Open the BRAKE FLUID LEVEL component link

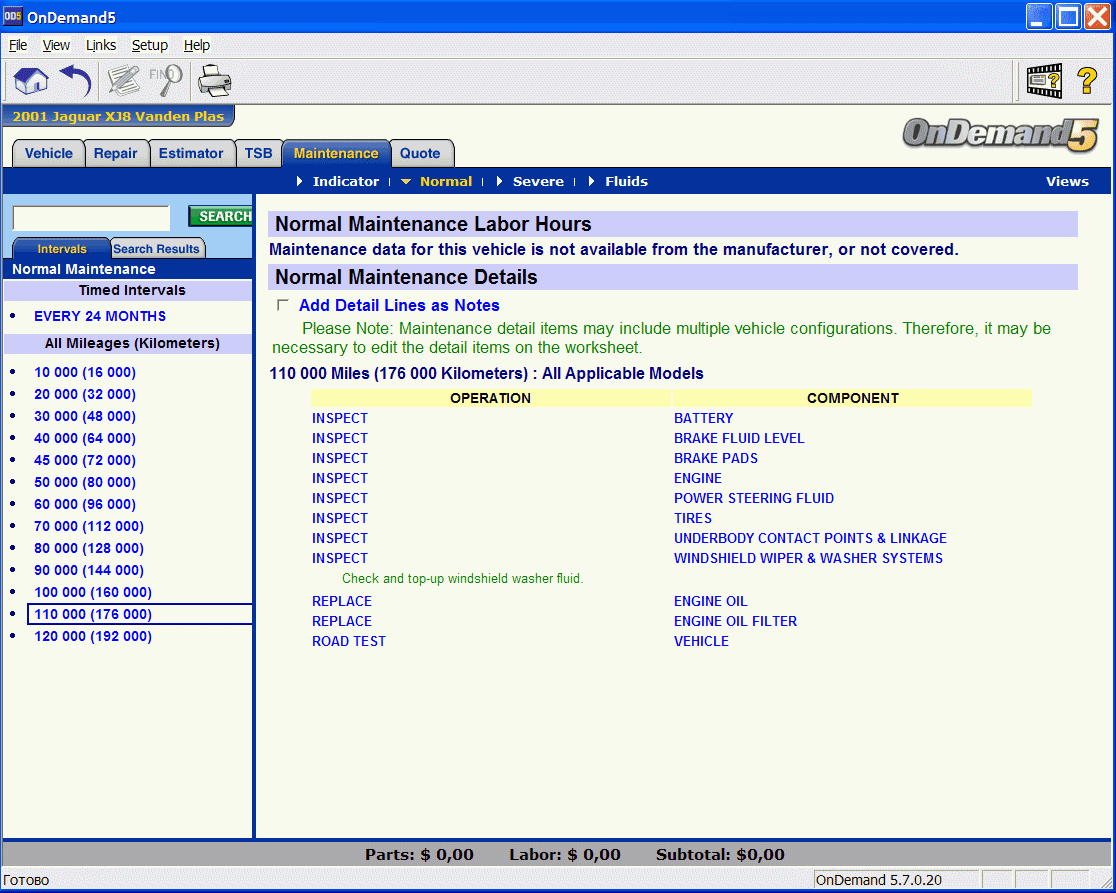click(x=739, y=438)
